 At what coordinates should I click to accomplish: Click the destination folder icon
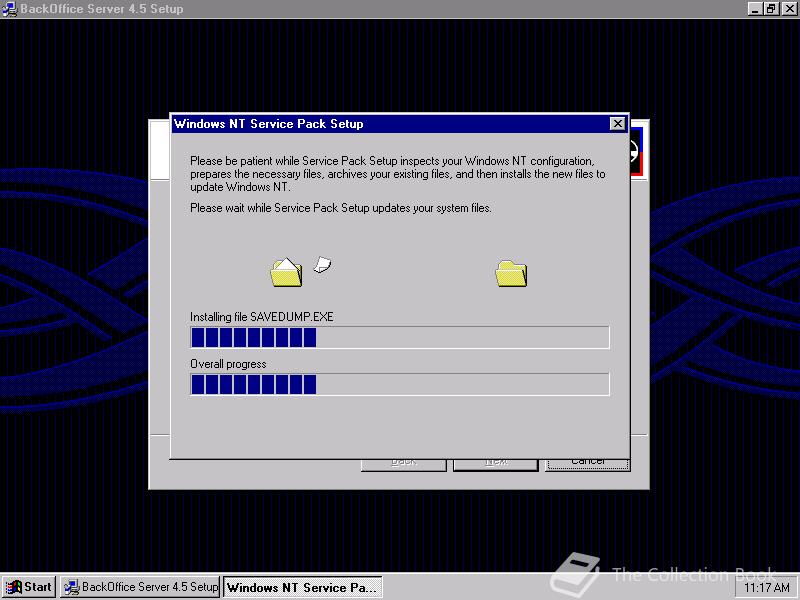click(511, 273)
